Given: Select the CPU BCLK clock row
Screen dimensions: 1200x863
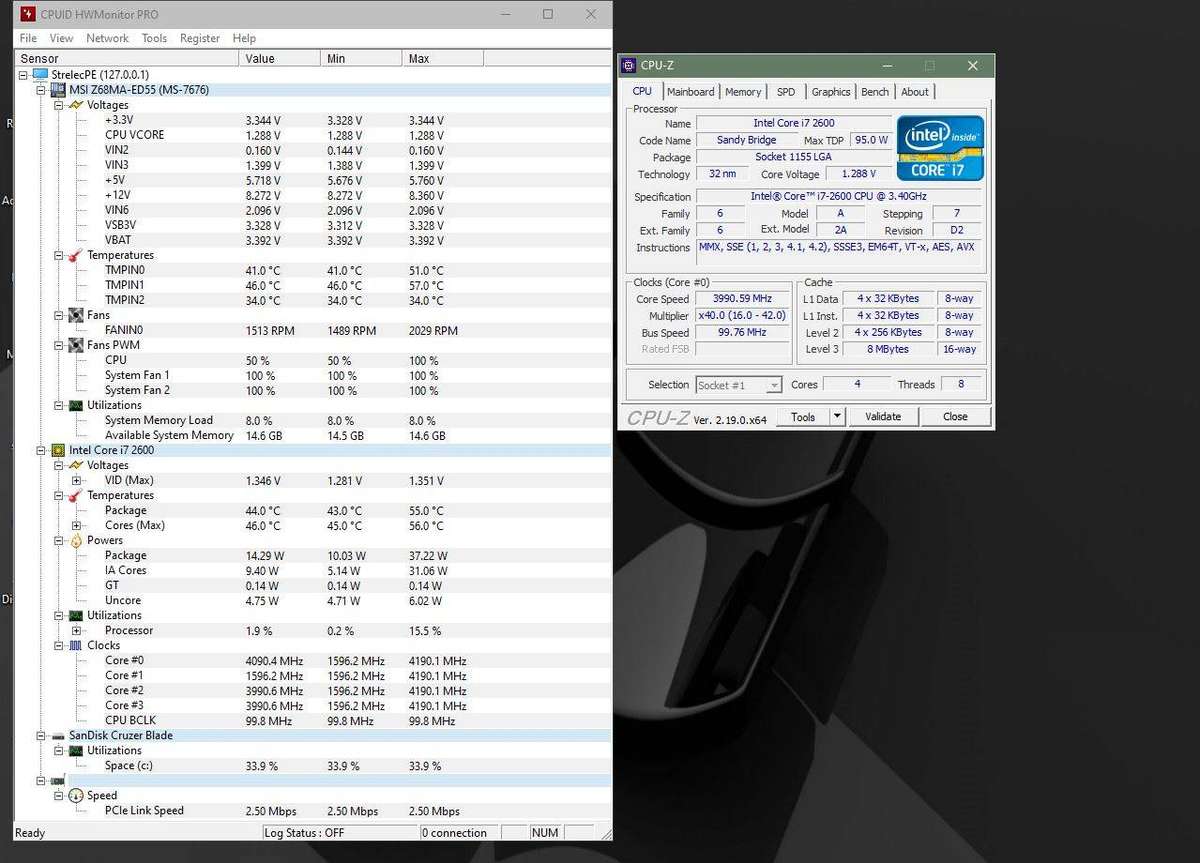Looking at the screenshot, I should coord(312,720).
